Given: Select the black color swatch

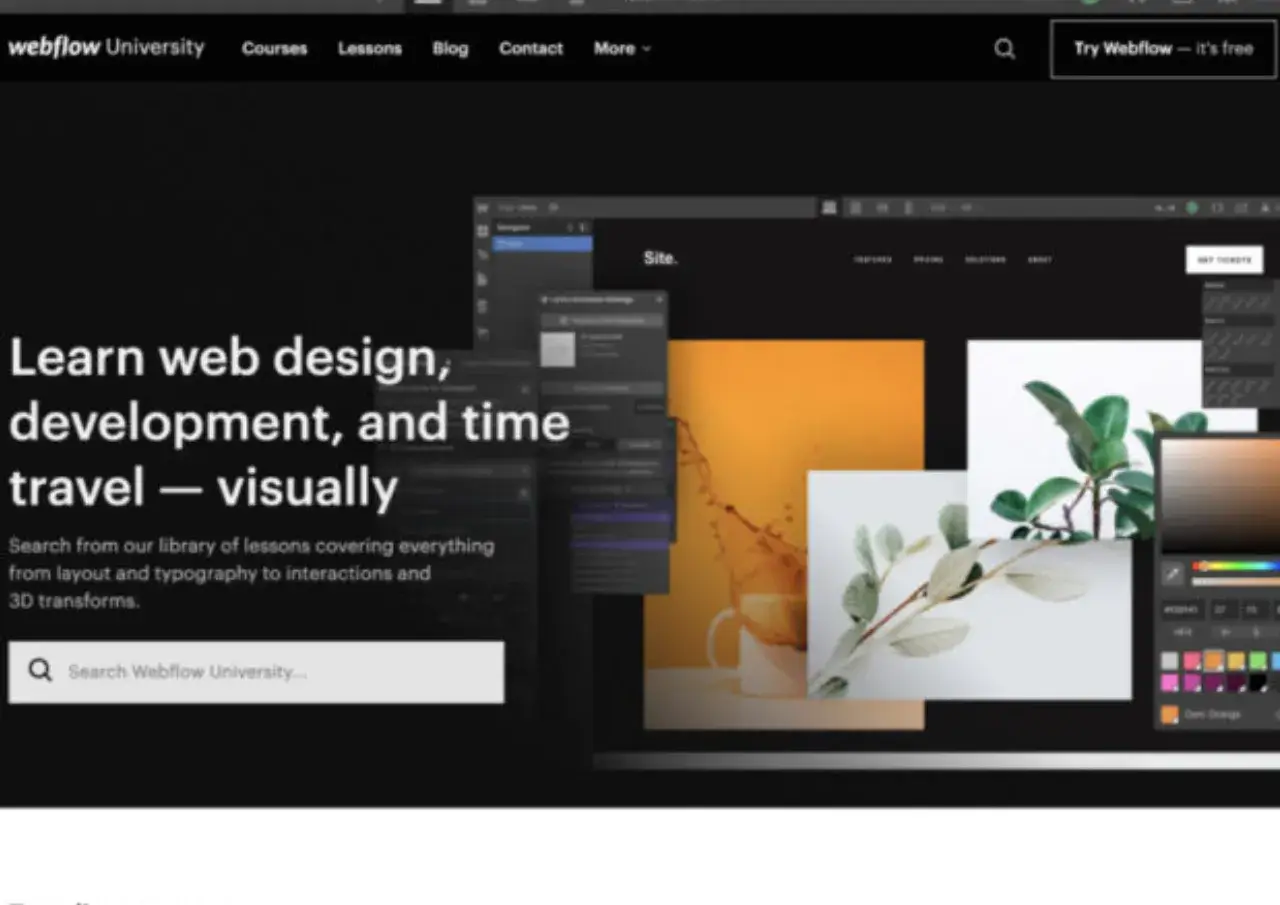Looking at the screenshot, I should (1257, 683).
